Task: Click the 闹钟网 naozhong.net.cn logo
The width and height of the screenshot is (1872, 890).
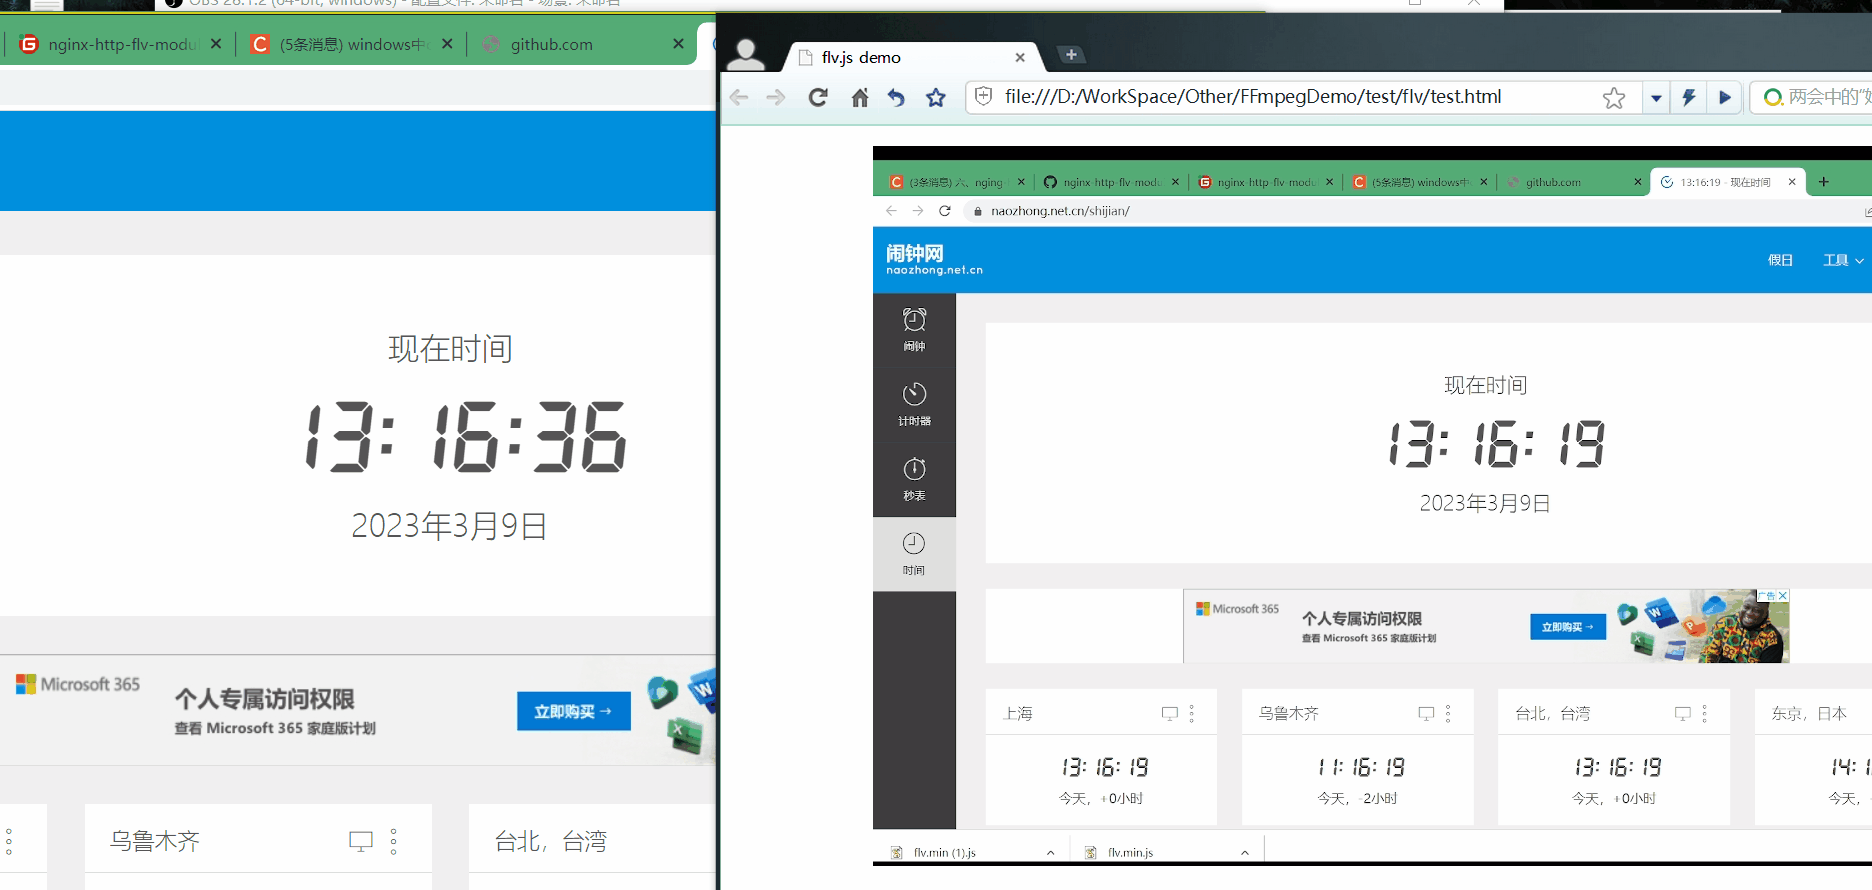Action: [934, 259]
